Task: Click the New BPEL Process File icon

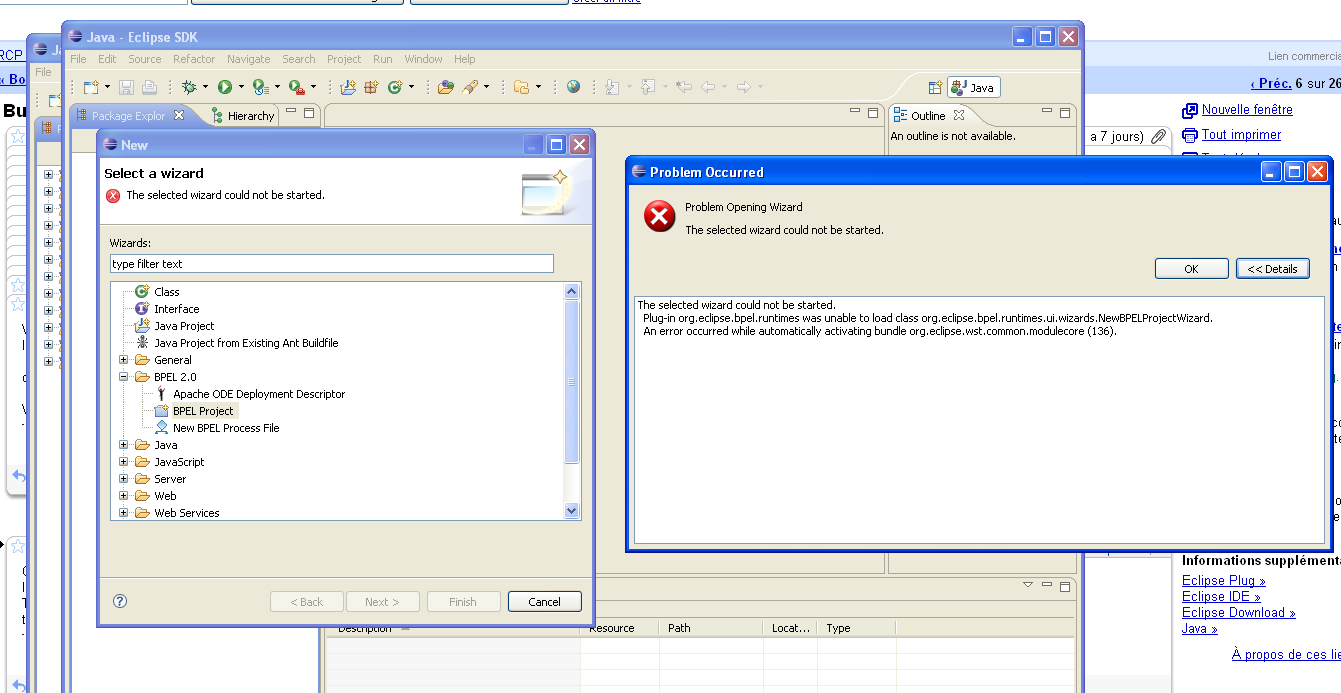Action: [x=162, y=428]
